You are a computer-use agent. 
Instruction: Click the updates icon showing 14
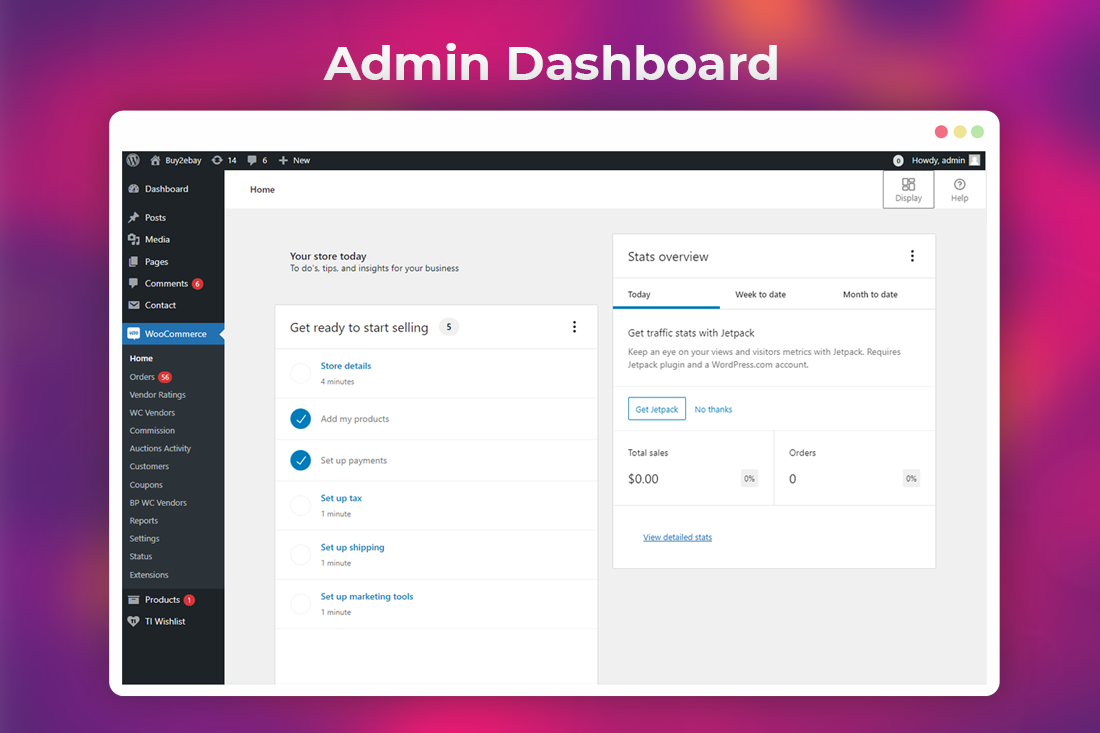[x=217, y=160]
